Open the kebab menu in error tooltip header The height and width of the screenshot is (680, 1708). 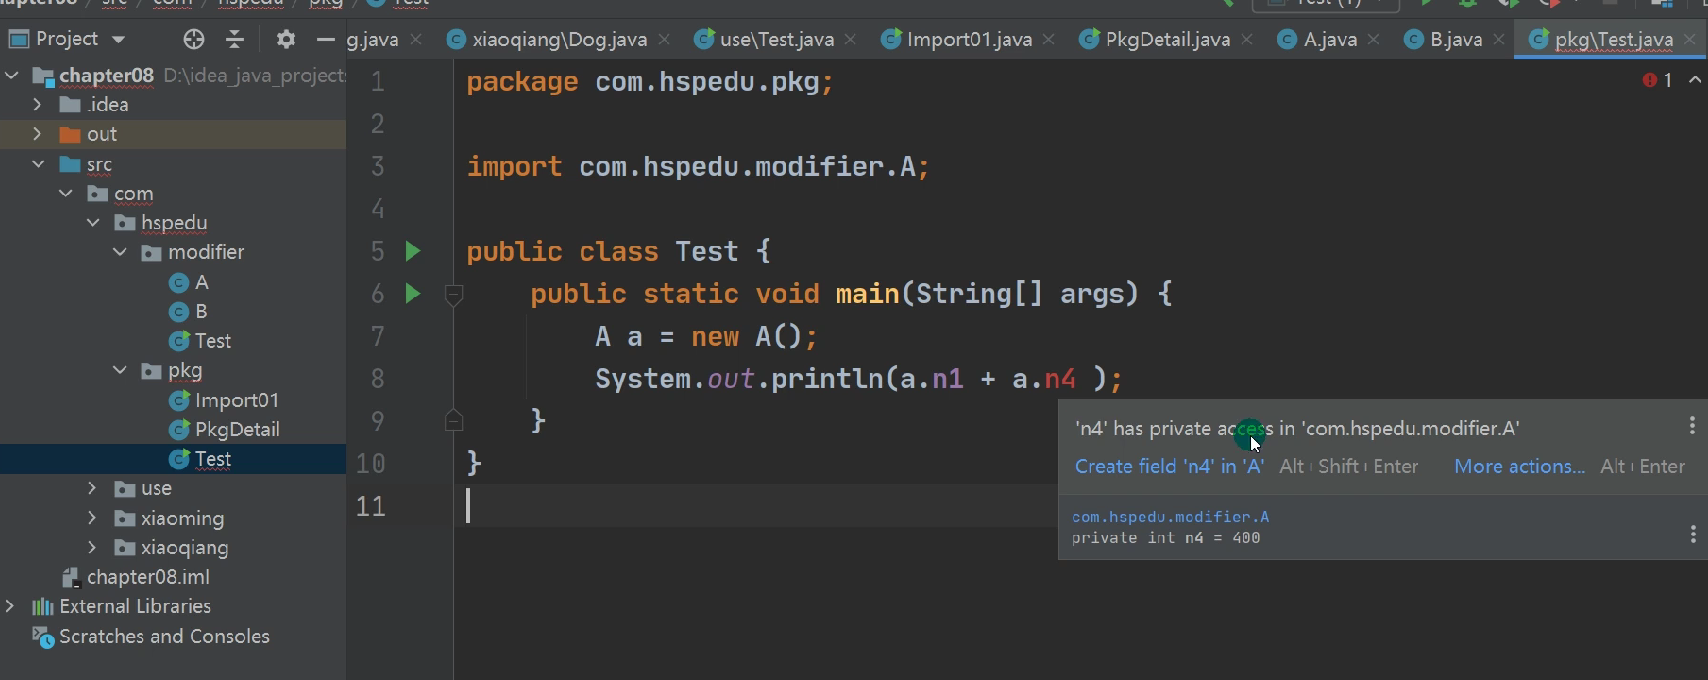click(1692, 426)
